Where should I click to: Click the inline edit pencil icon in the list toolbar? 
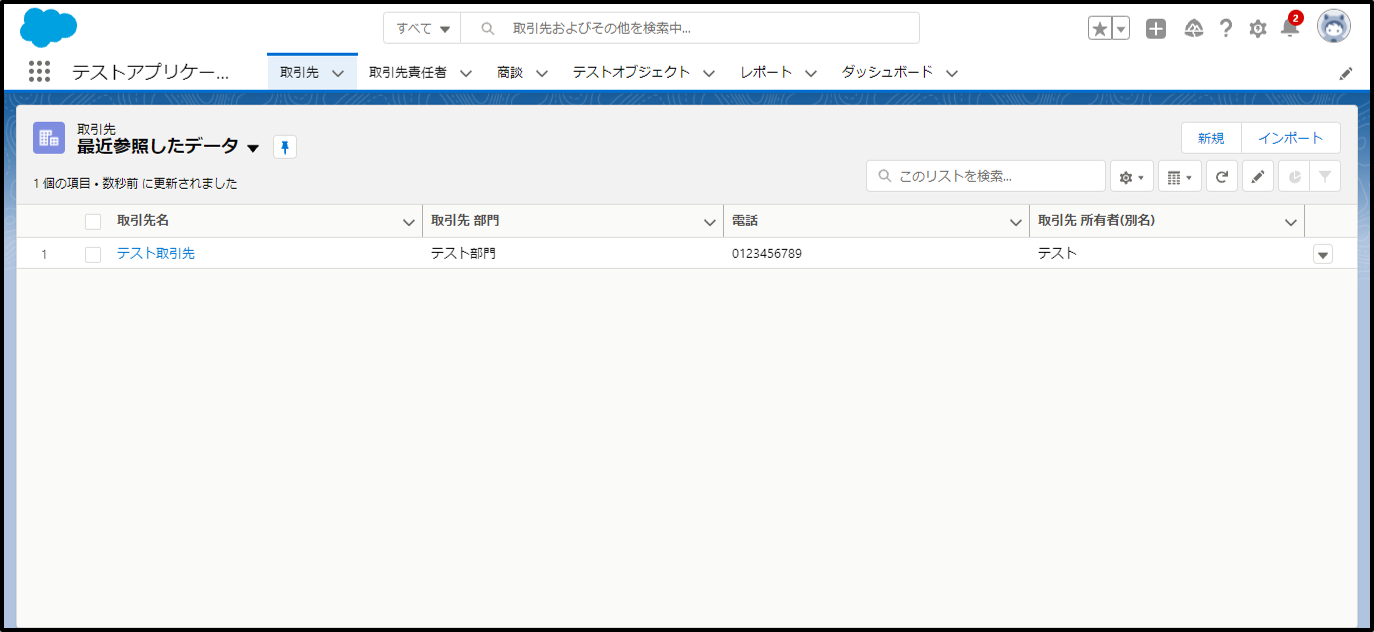(x=1257, y=177)
